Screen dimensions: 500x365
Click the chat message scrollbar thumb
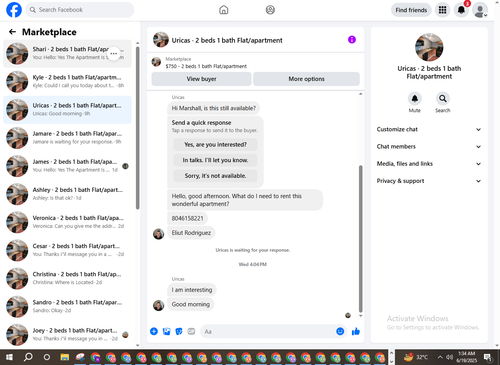point(360,239)
